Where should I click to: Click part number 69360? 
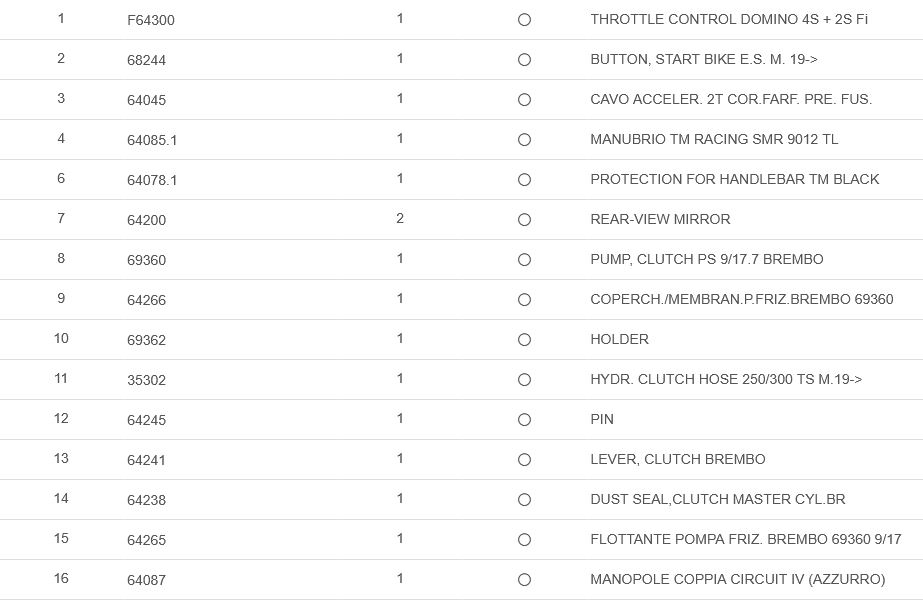(146, 260)
